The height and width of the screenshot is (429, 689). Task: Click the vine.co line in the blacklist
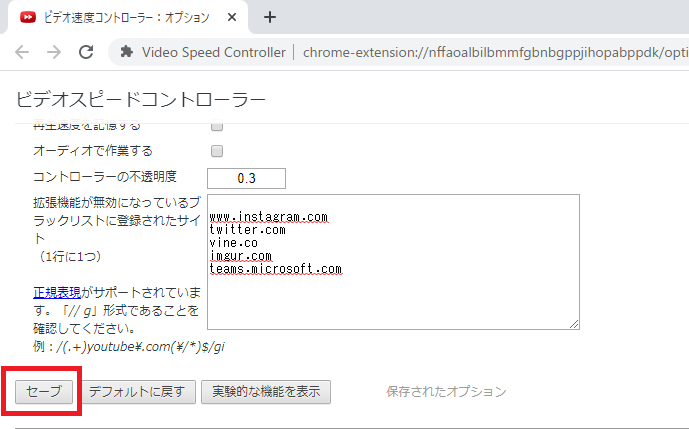[233, 243]
